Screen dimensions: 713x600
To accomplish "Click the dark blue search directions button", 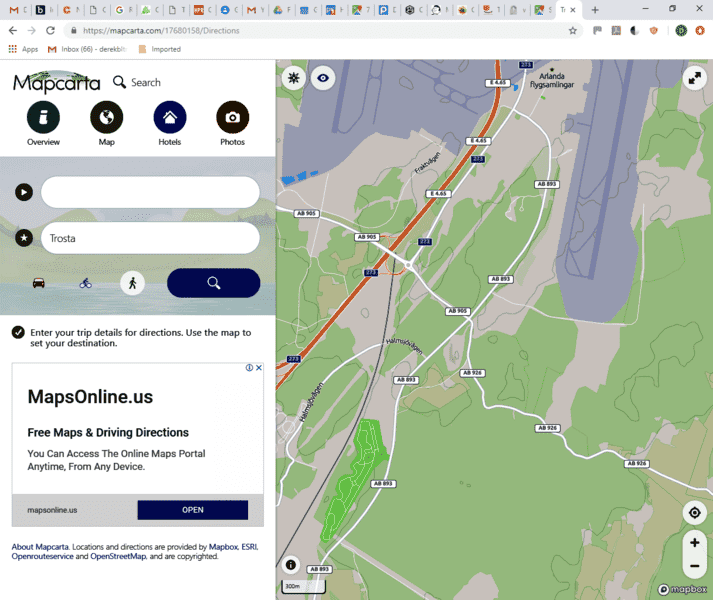I will click(213, 283).
